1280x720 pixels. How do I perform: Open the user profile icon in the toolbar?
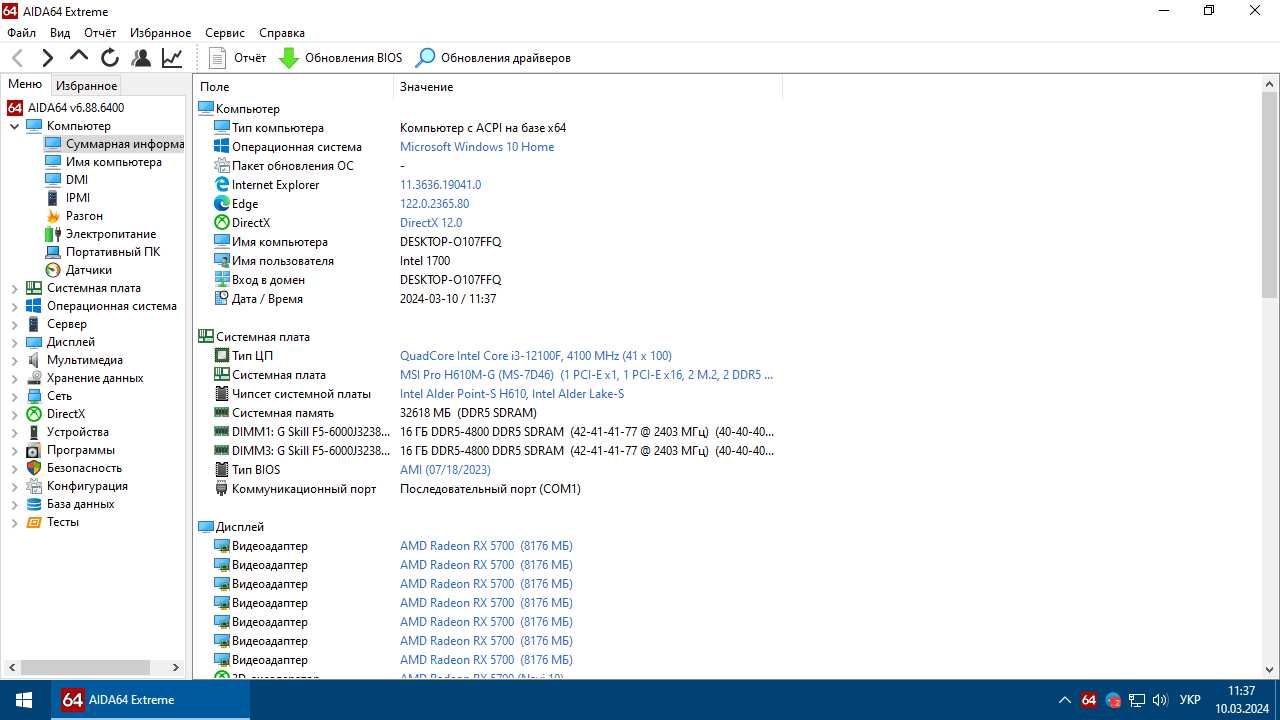[x=141, y=58]
